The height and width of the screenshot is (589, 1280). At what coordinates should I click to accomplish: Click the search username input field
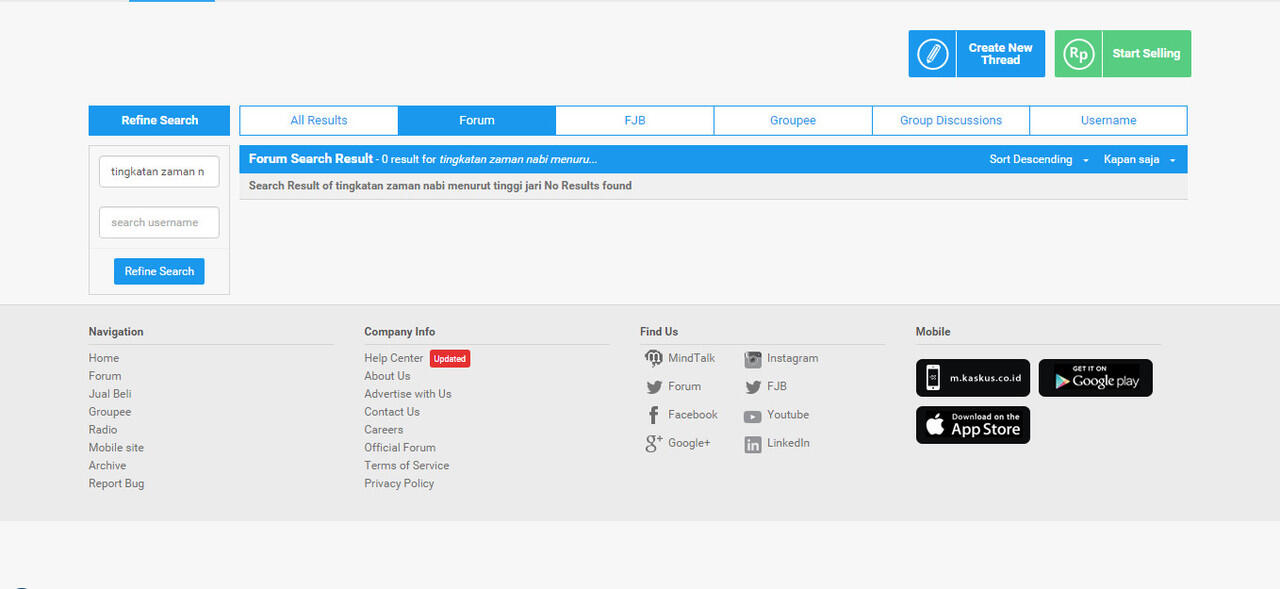159,222
